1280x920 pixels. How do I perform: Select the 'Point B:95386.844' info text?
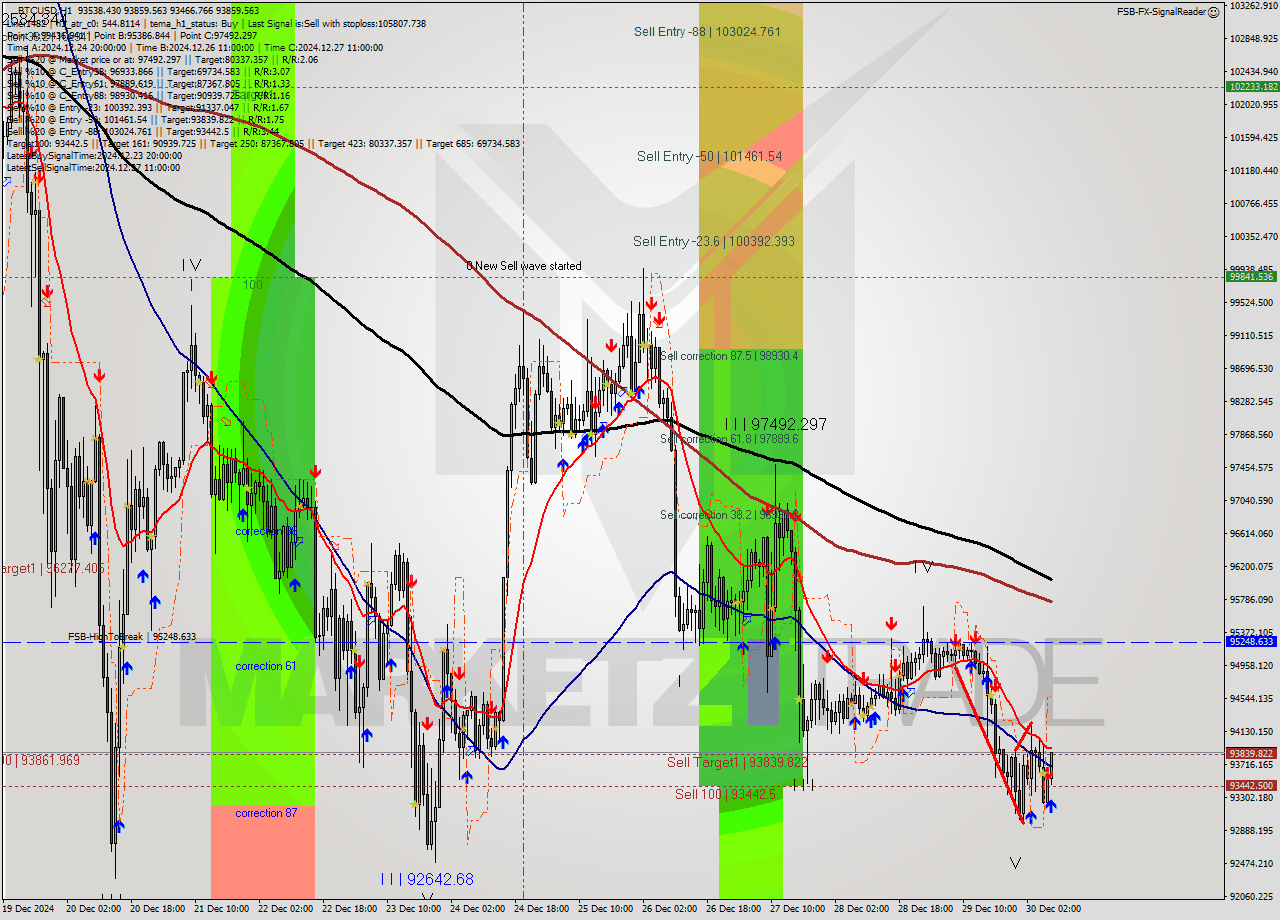(132, 36)
